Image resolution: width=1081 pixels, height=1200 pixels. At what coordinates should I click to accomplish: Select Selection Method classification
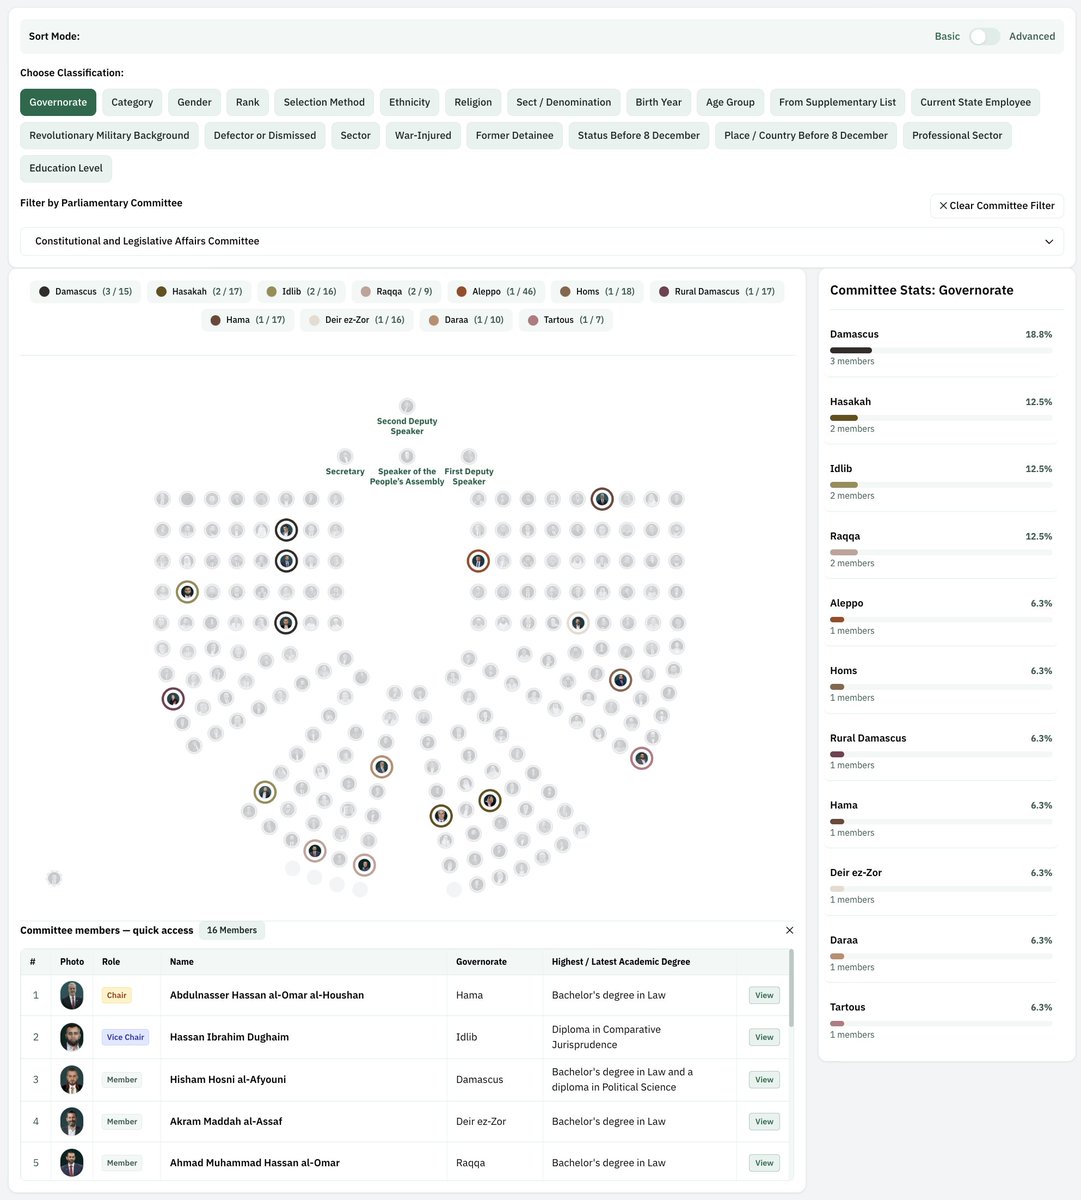click(x=324, y=102)
